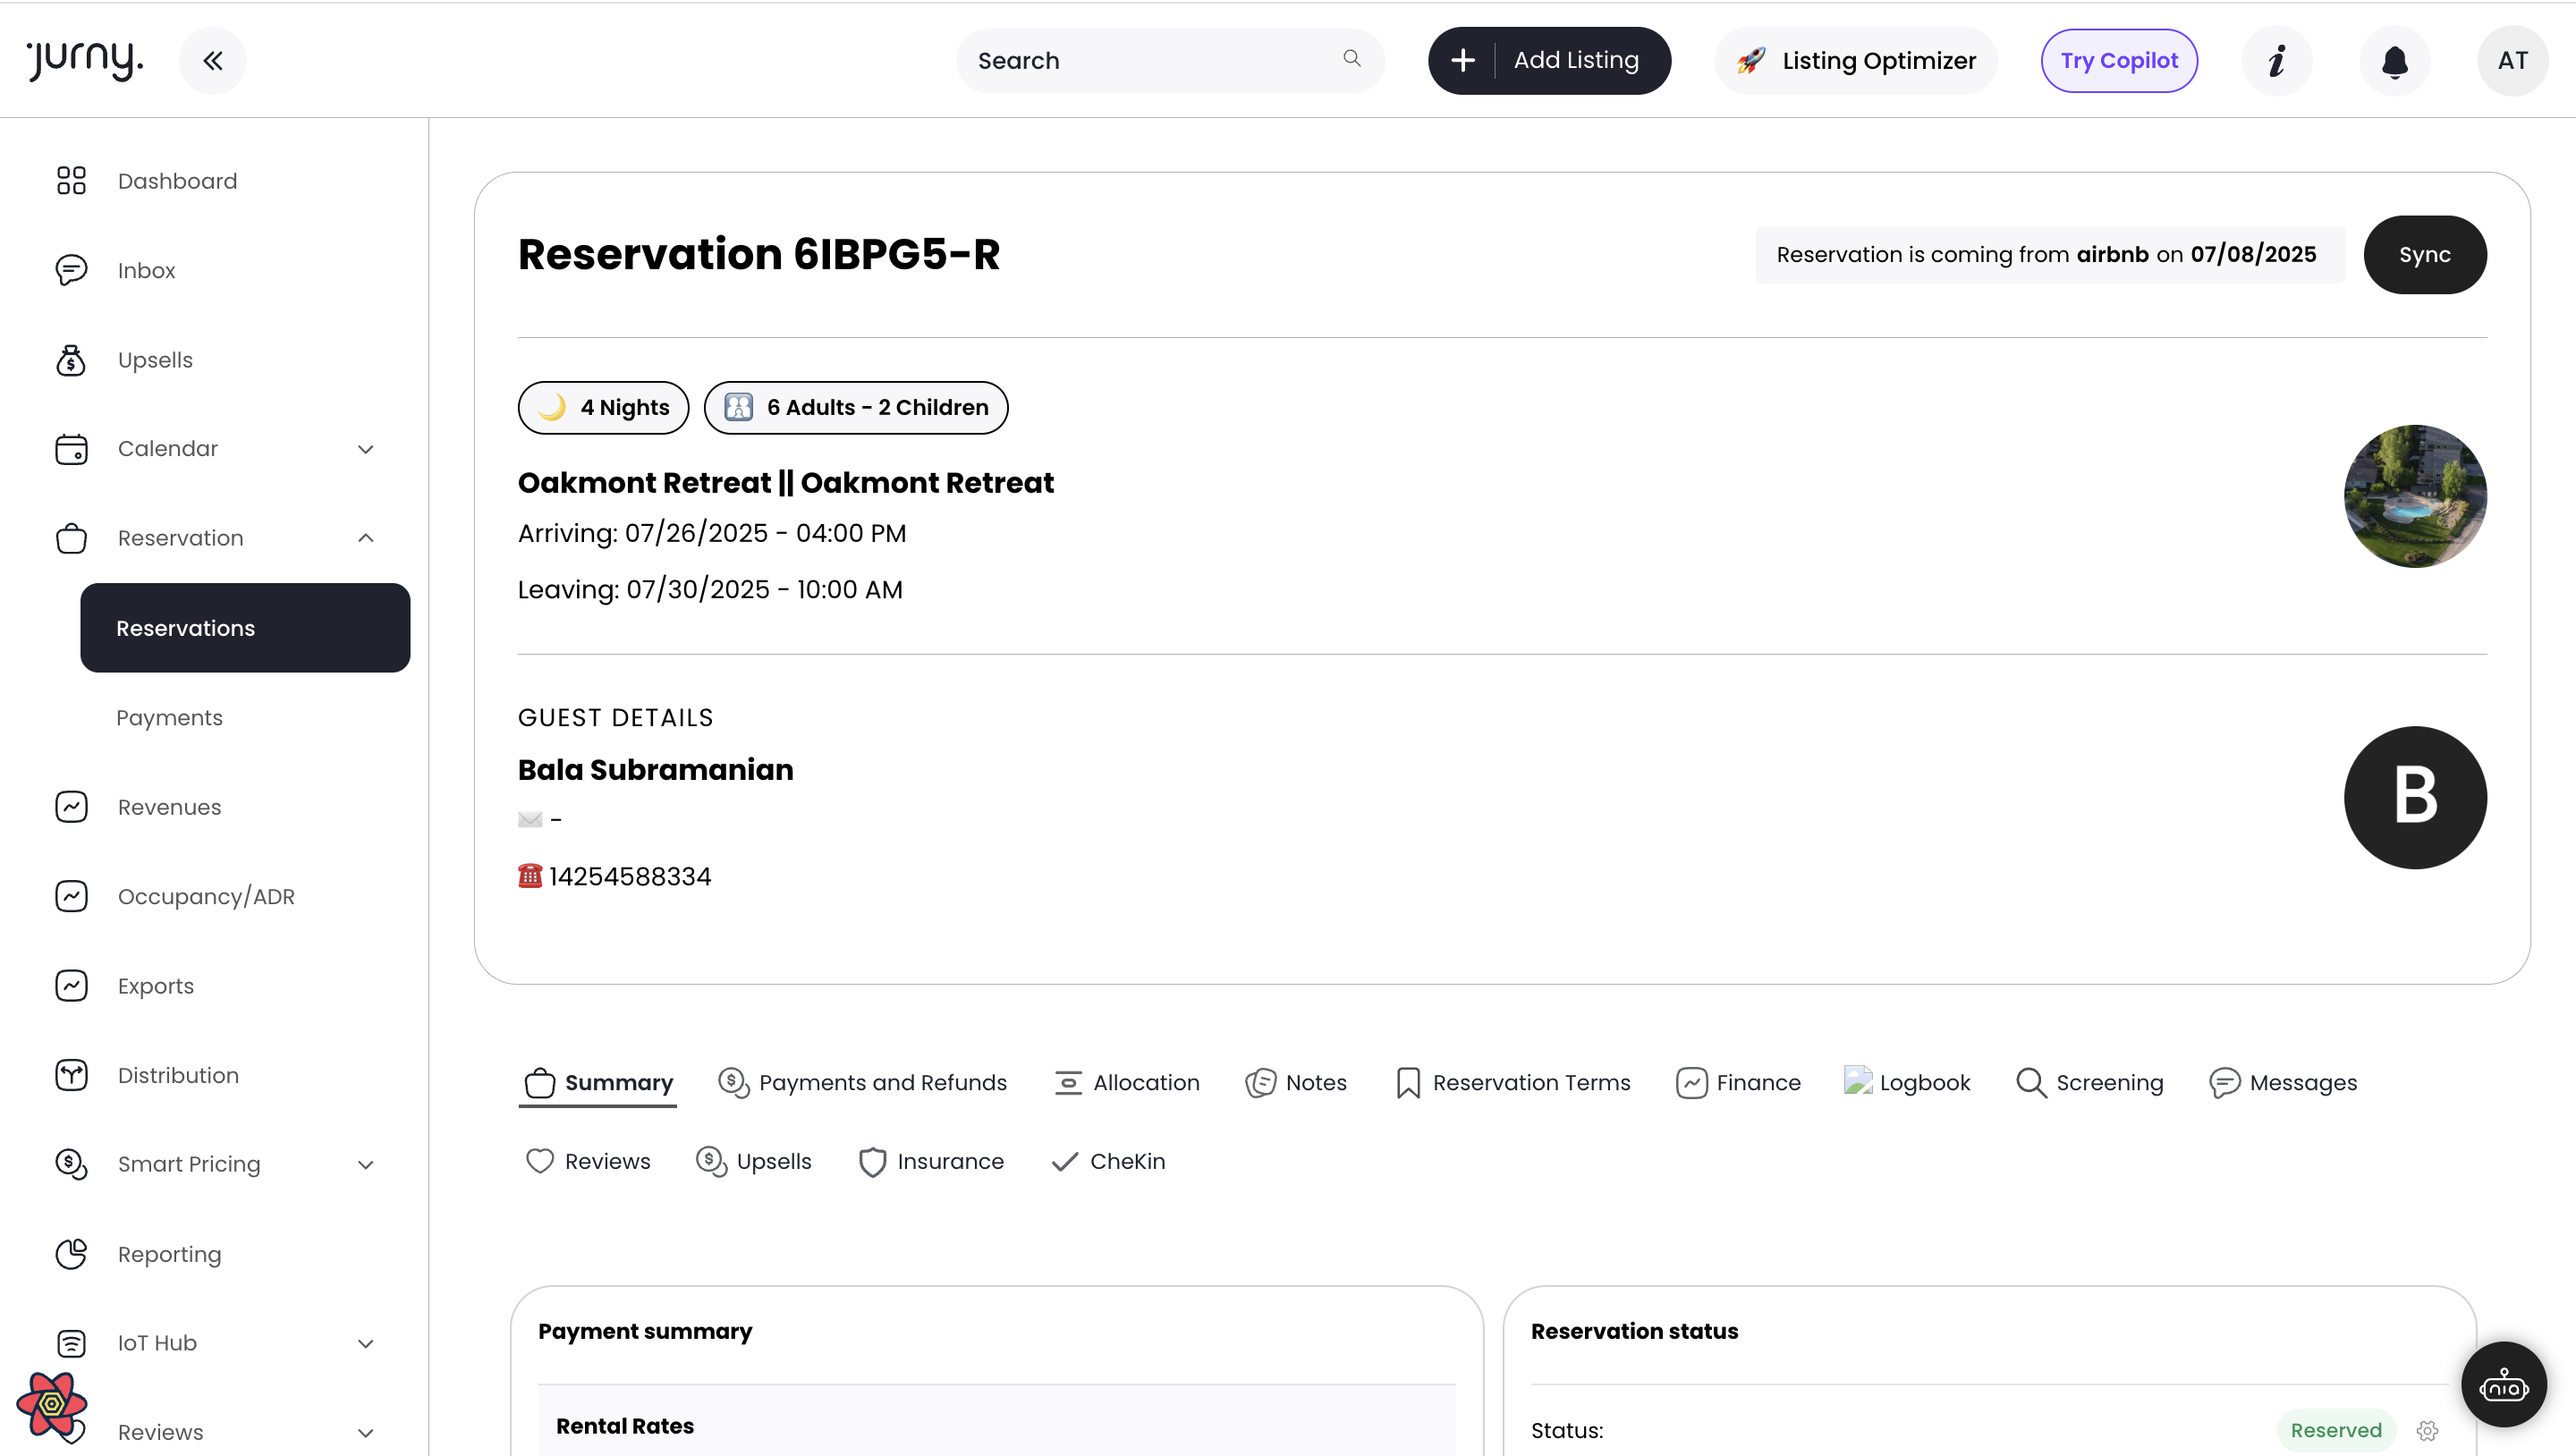Open the Messages tab
The height and width of the screenshot is (1456, 2576).
(2283, 1082)
